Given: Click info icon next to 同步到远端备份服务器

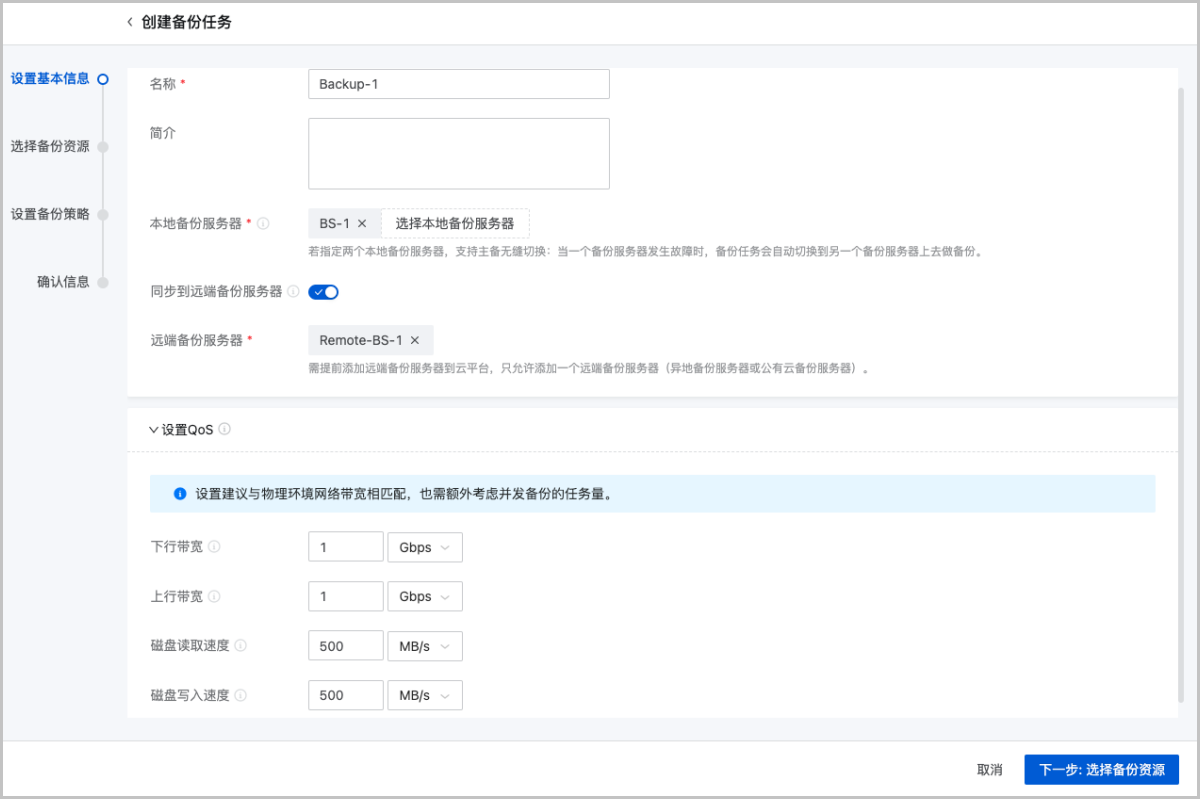Looking at the screenshot, I should pos(293,292).
